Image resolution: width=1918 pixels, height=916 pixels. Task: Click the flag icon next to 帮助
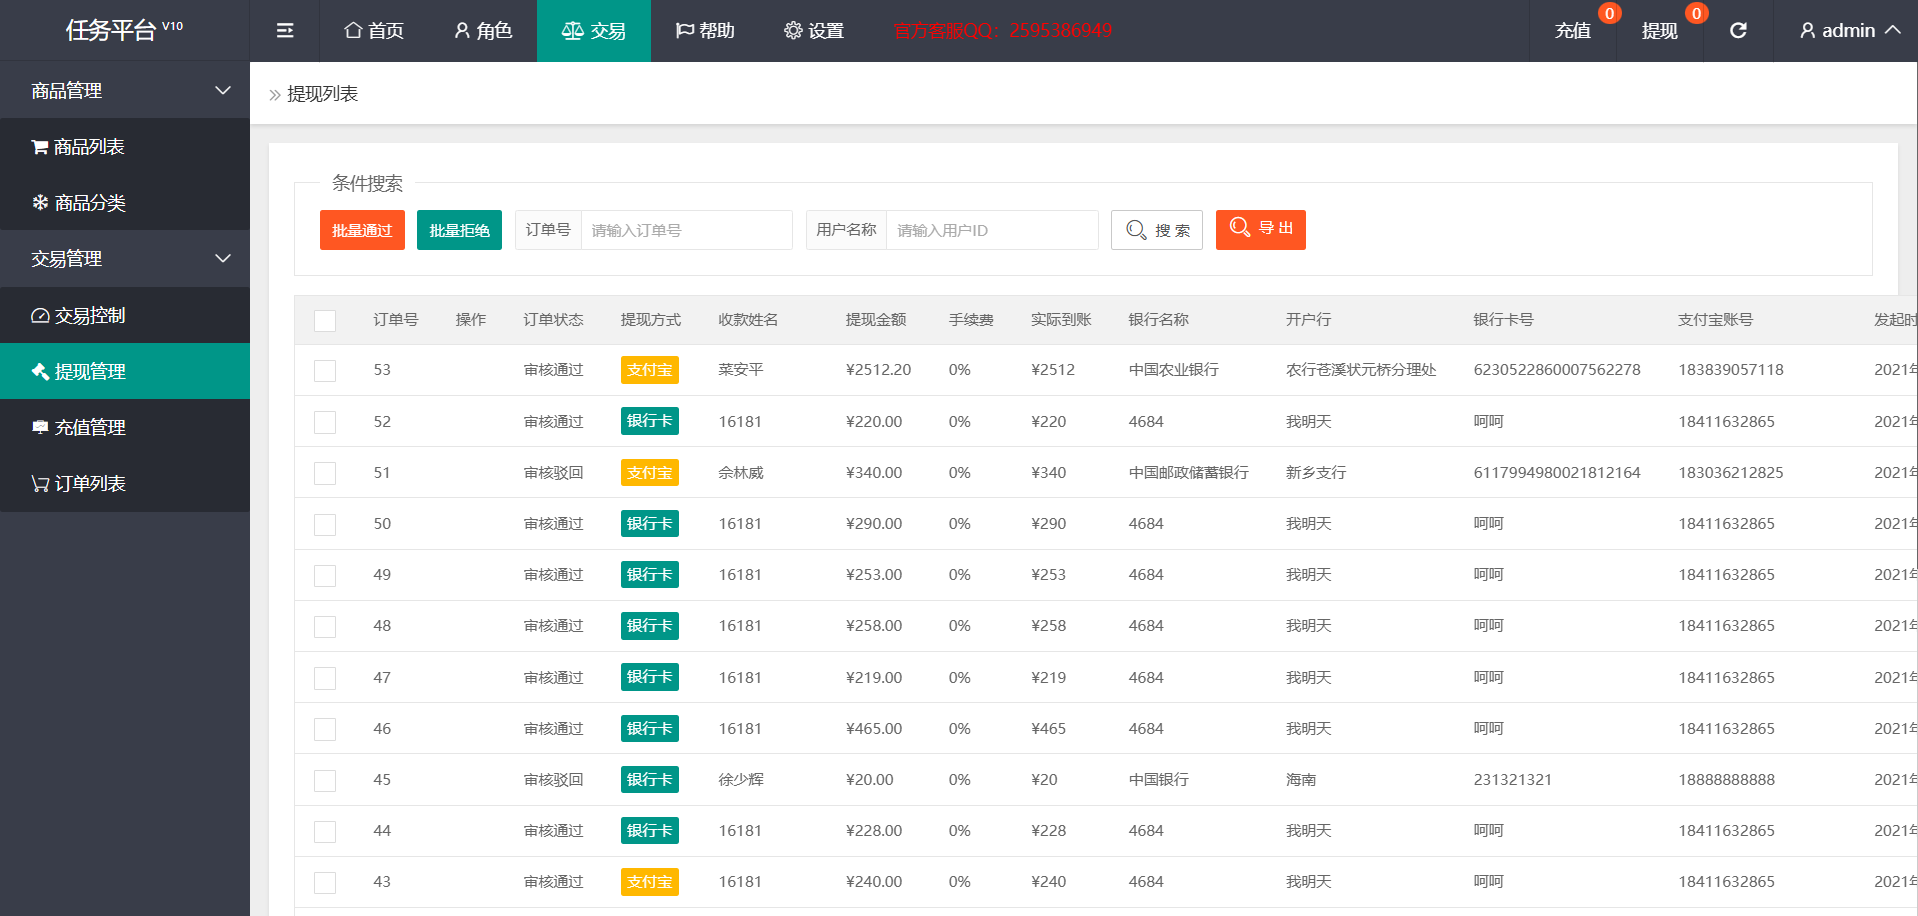click(685, 31)
